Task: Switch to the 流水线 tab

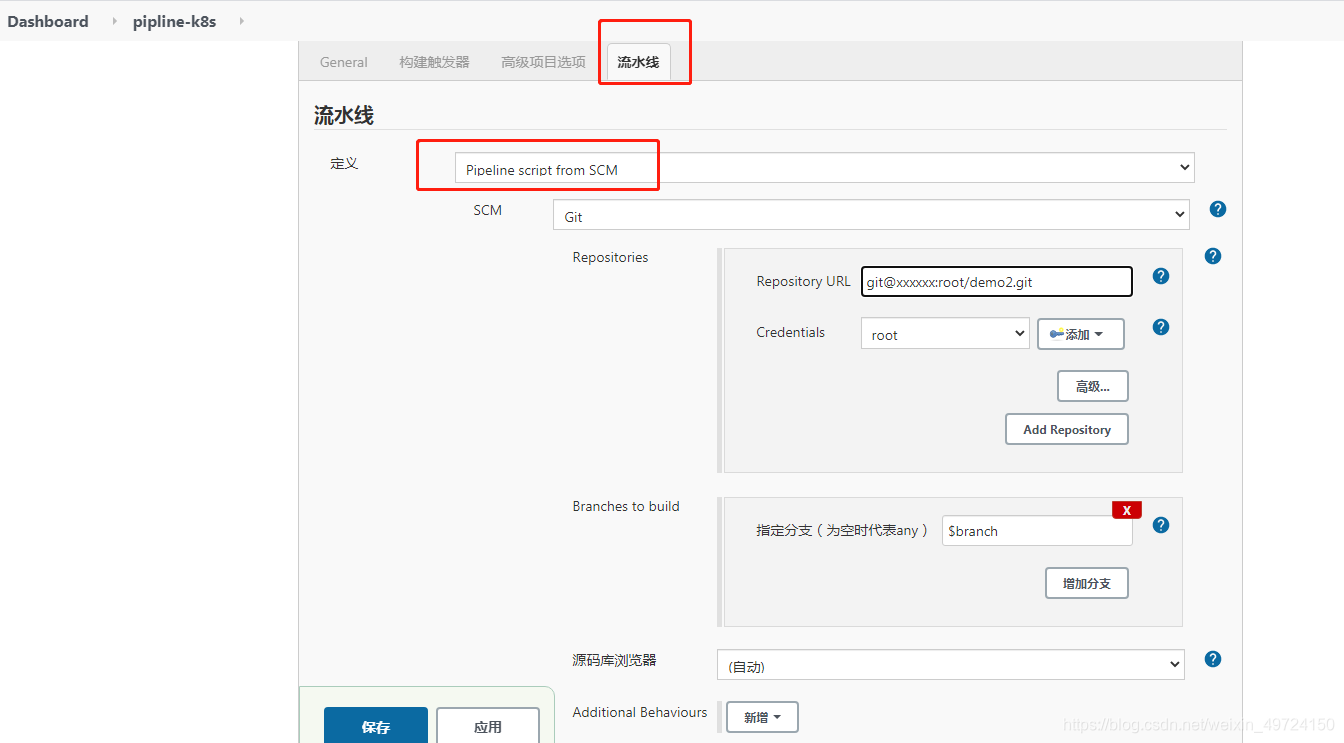Action: click(x=638, y=62)
